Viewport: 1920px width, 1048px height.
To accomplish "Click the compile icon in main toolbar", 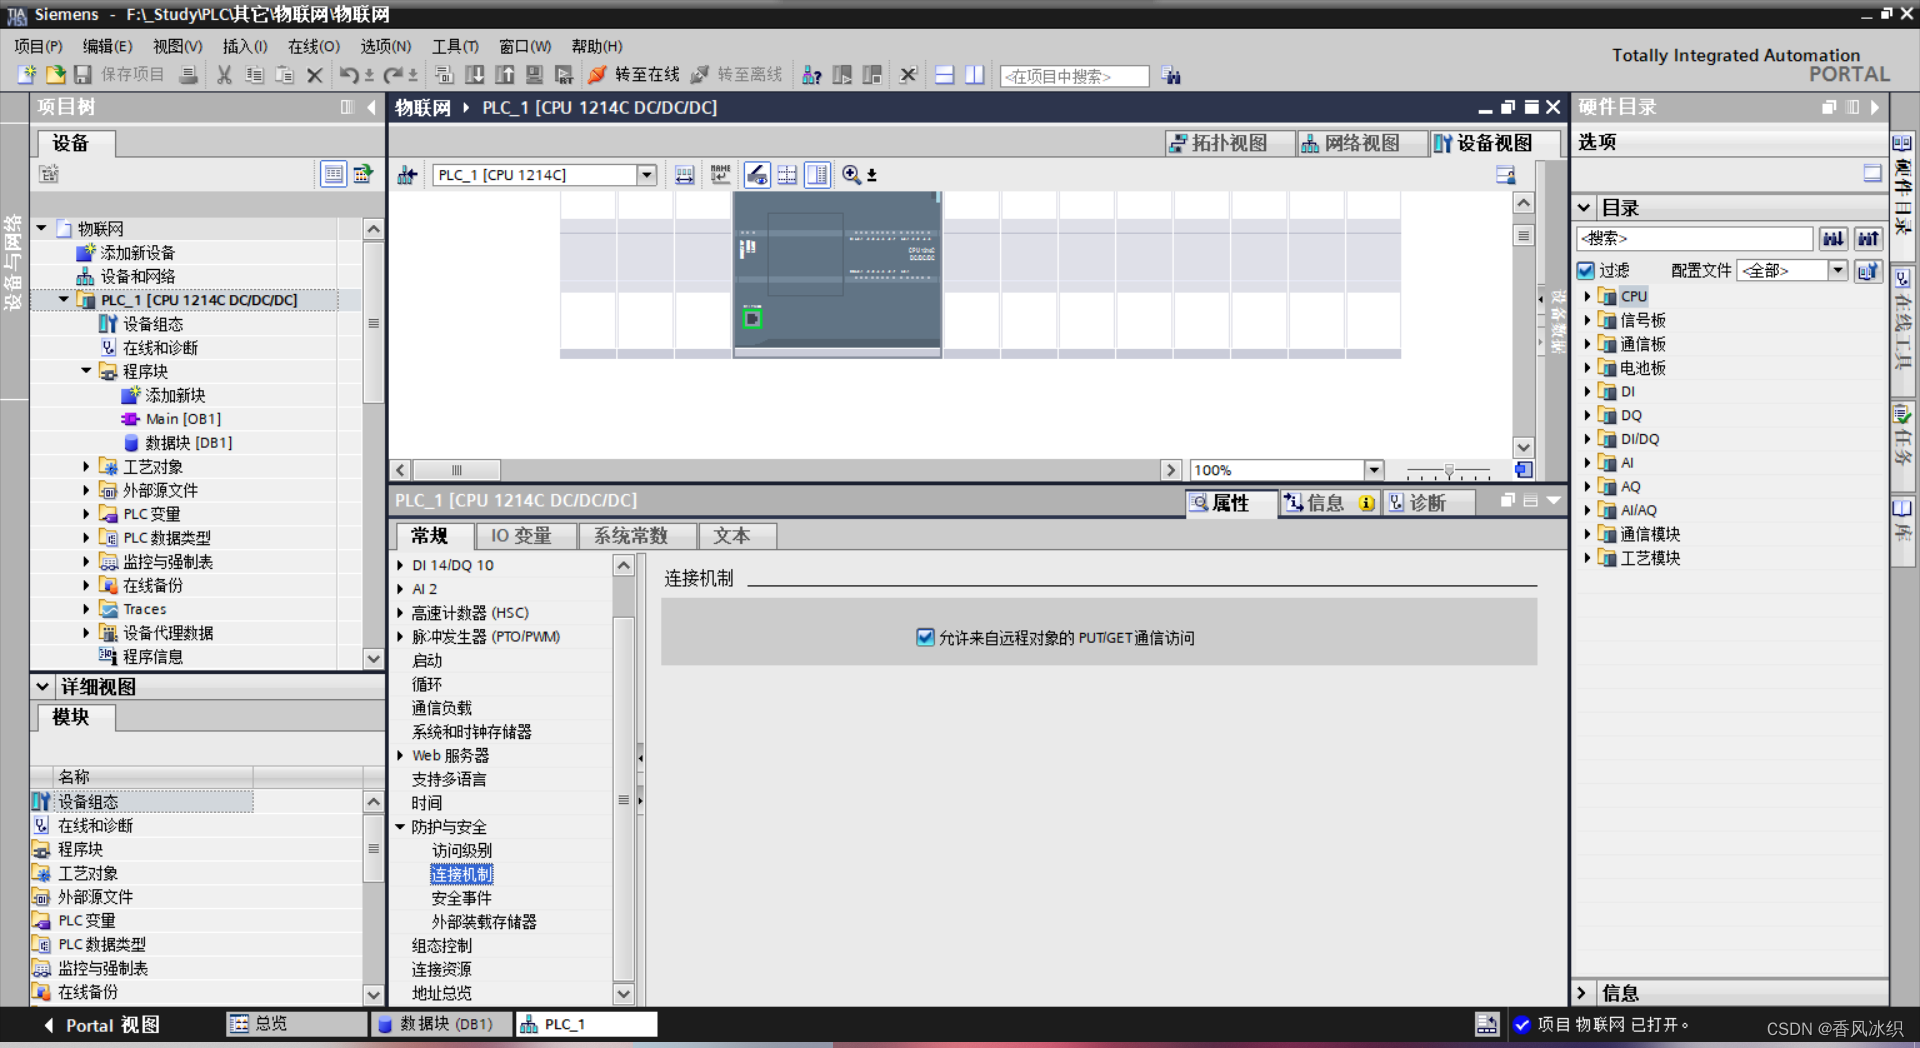I will 445,75.
